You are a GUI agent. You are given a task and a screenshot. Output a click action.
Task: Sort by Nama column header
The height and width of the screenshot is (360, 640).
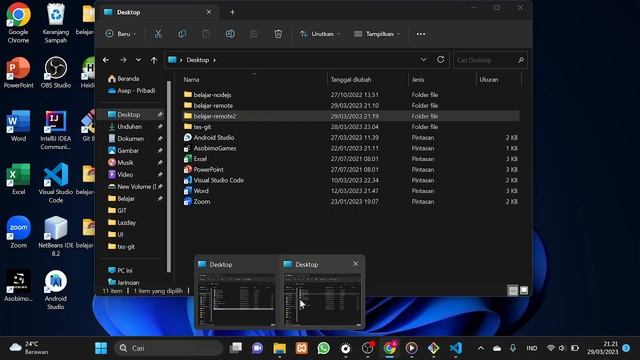pos(191,80)
